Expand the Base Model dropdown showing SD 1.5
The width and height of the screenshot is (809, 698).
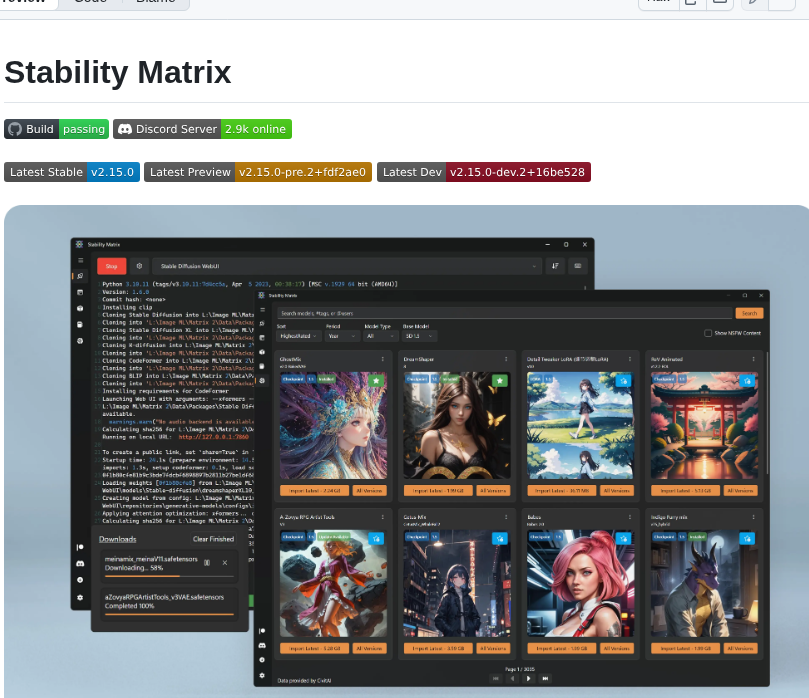(x=420, y=336)
